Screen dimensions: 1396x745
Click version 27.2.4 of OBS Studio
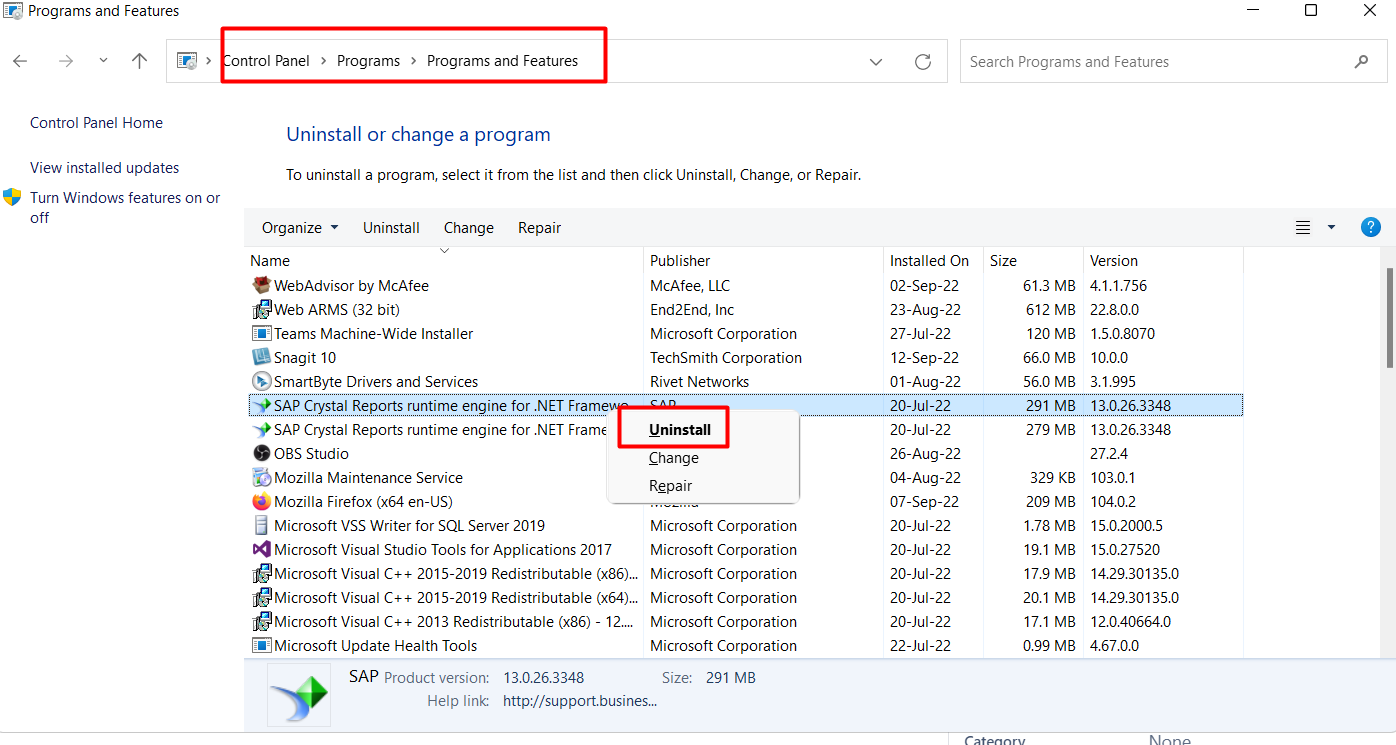[x=1111, y=454]
